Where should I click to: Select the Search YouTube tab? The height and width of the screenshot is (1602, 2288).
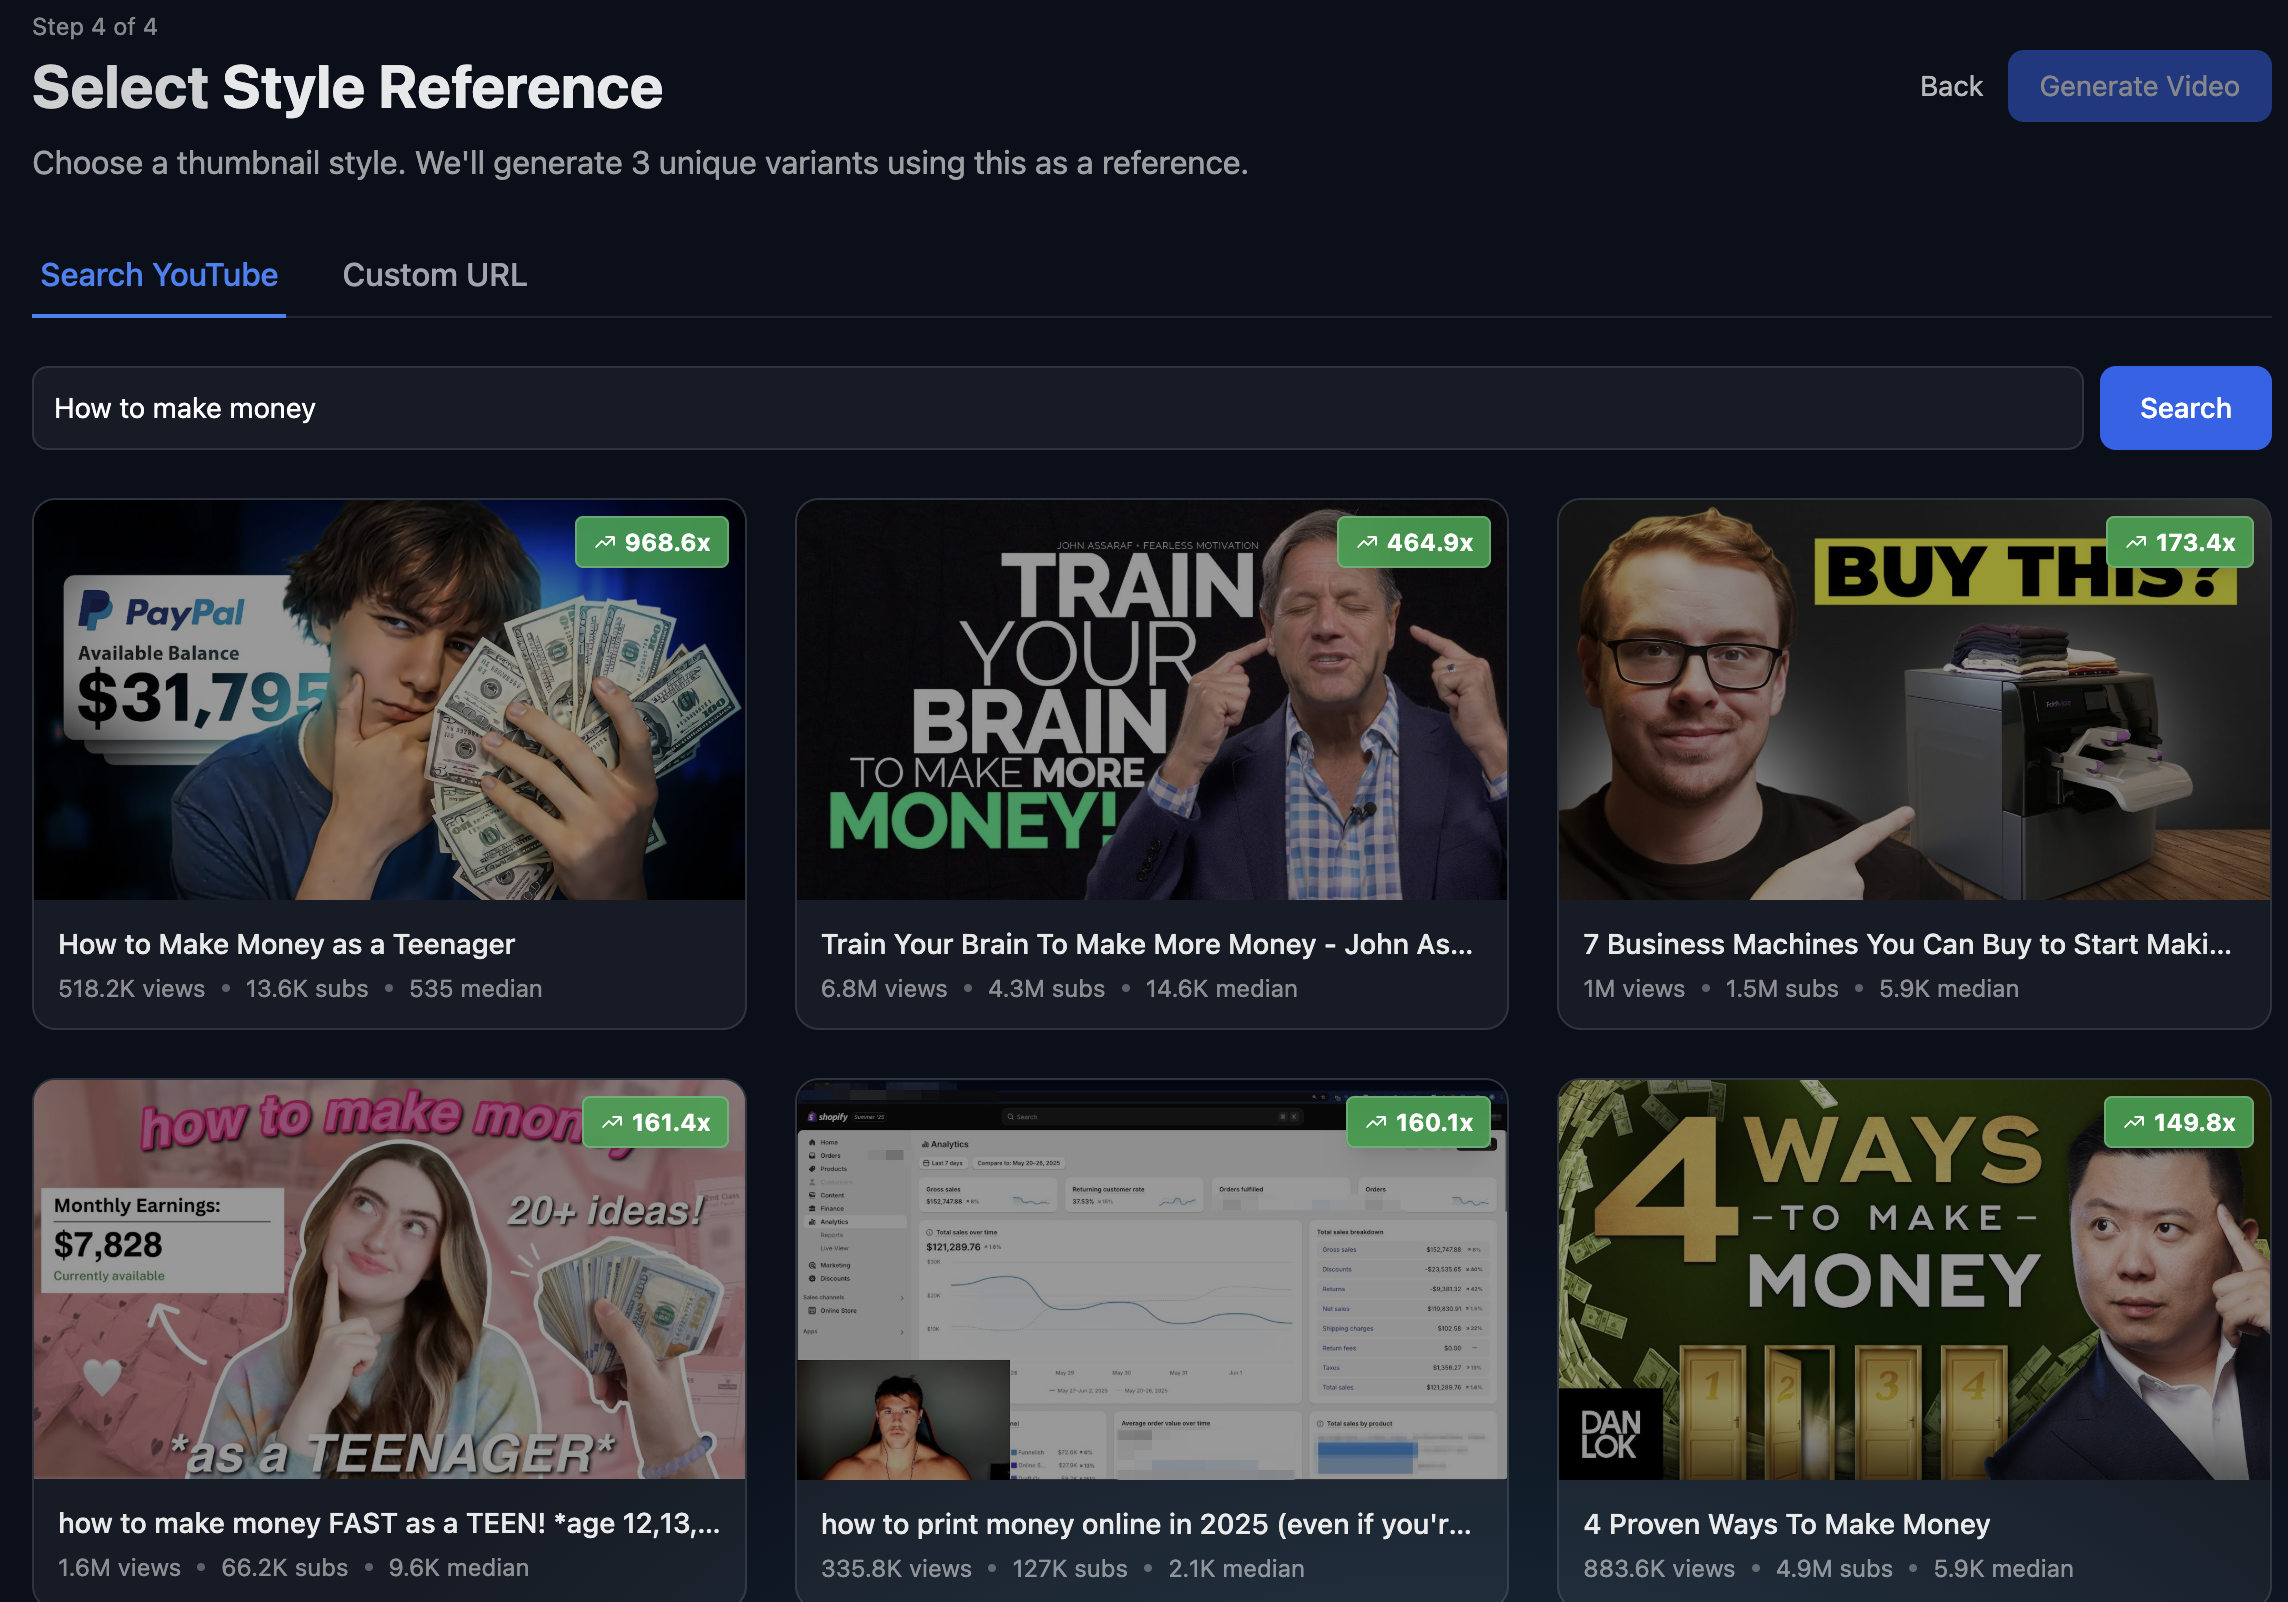coord(159,275)
